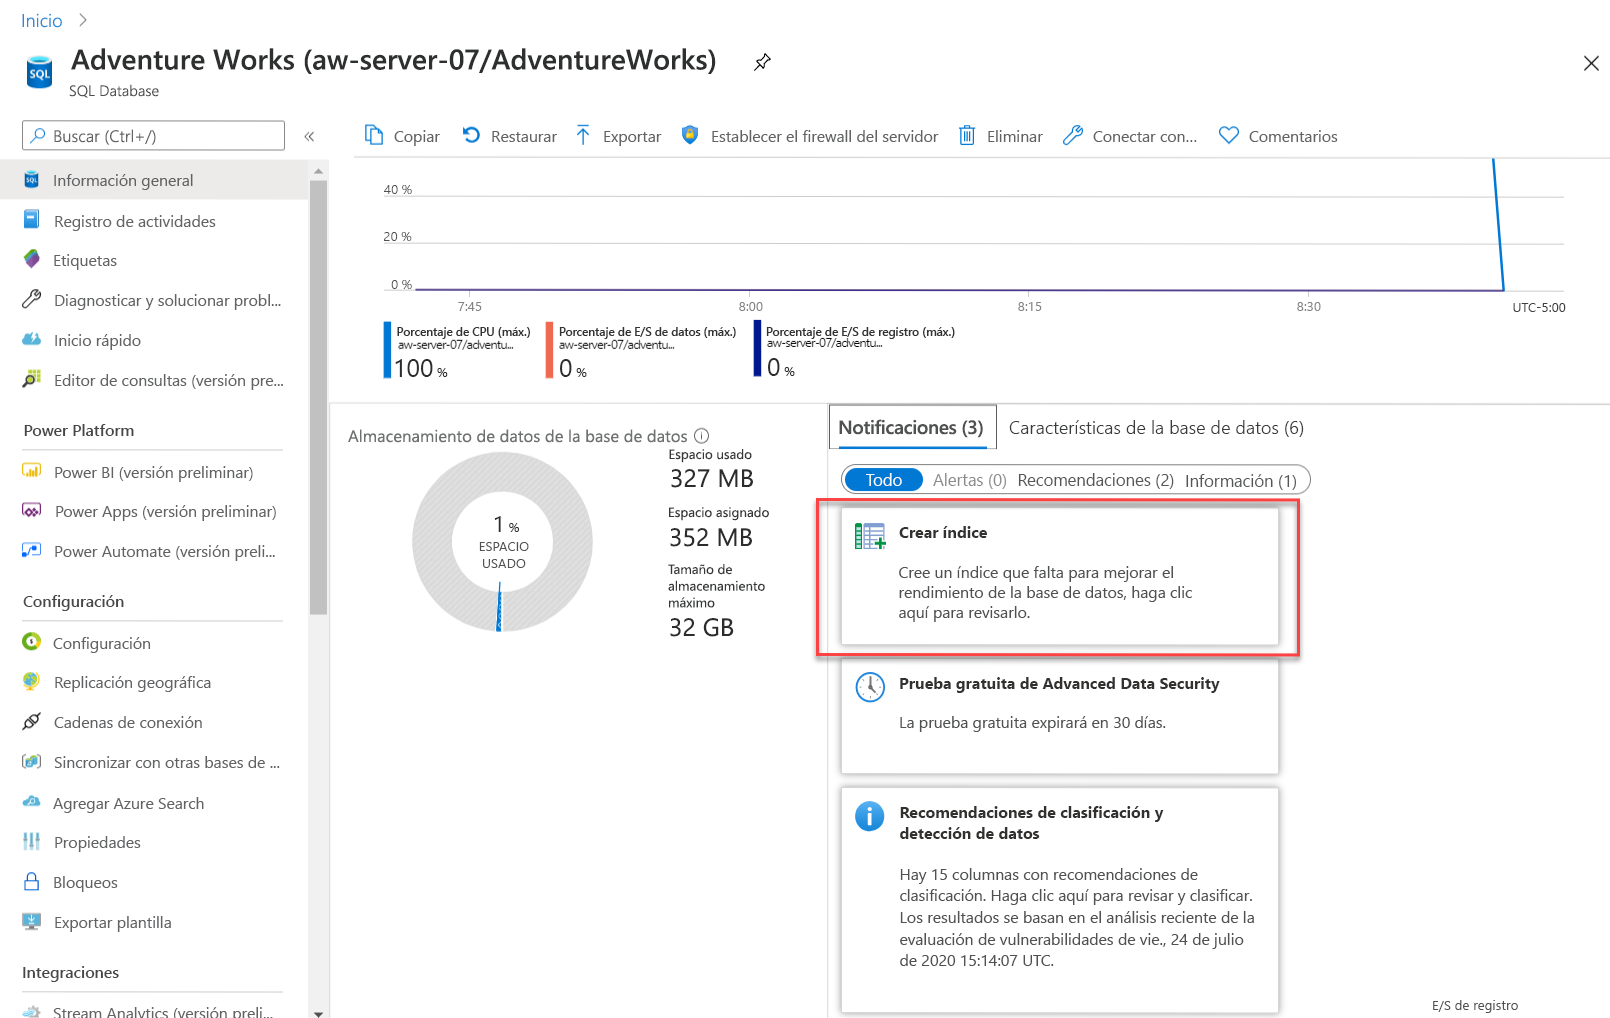Click the Power Automate icon
1610x1018 pixels.
point(32,551)
